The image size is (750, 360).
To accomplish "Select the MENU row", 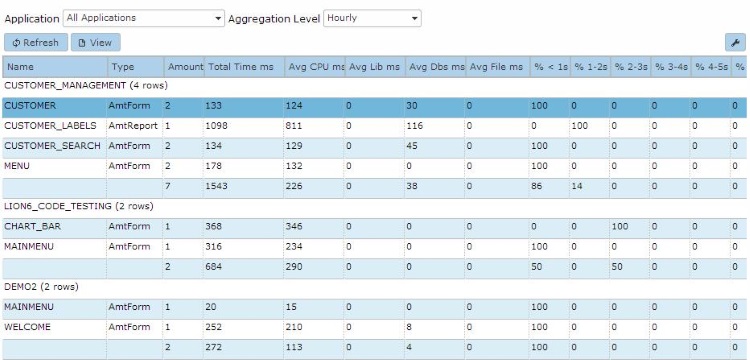I will pos(374,166).
